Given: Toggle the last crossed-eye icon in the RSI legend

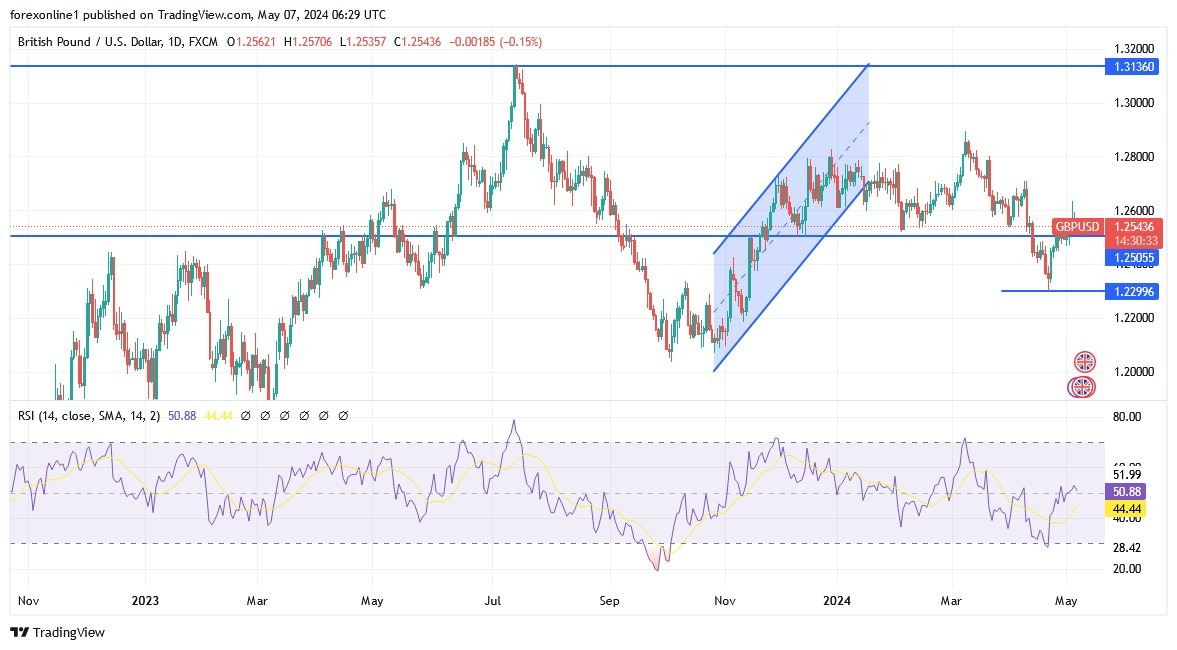Looking at the screenshot, I should 344,414.
